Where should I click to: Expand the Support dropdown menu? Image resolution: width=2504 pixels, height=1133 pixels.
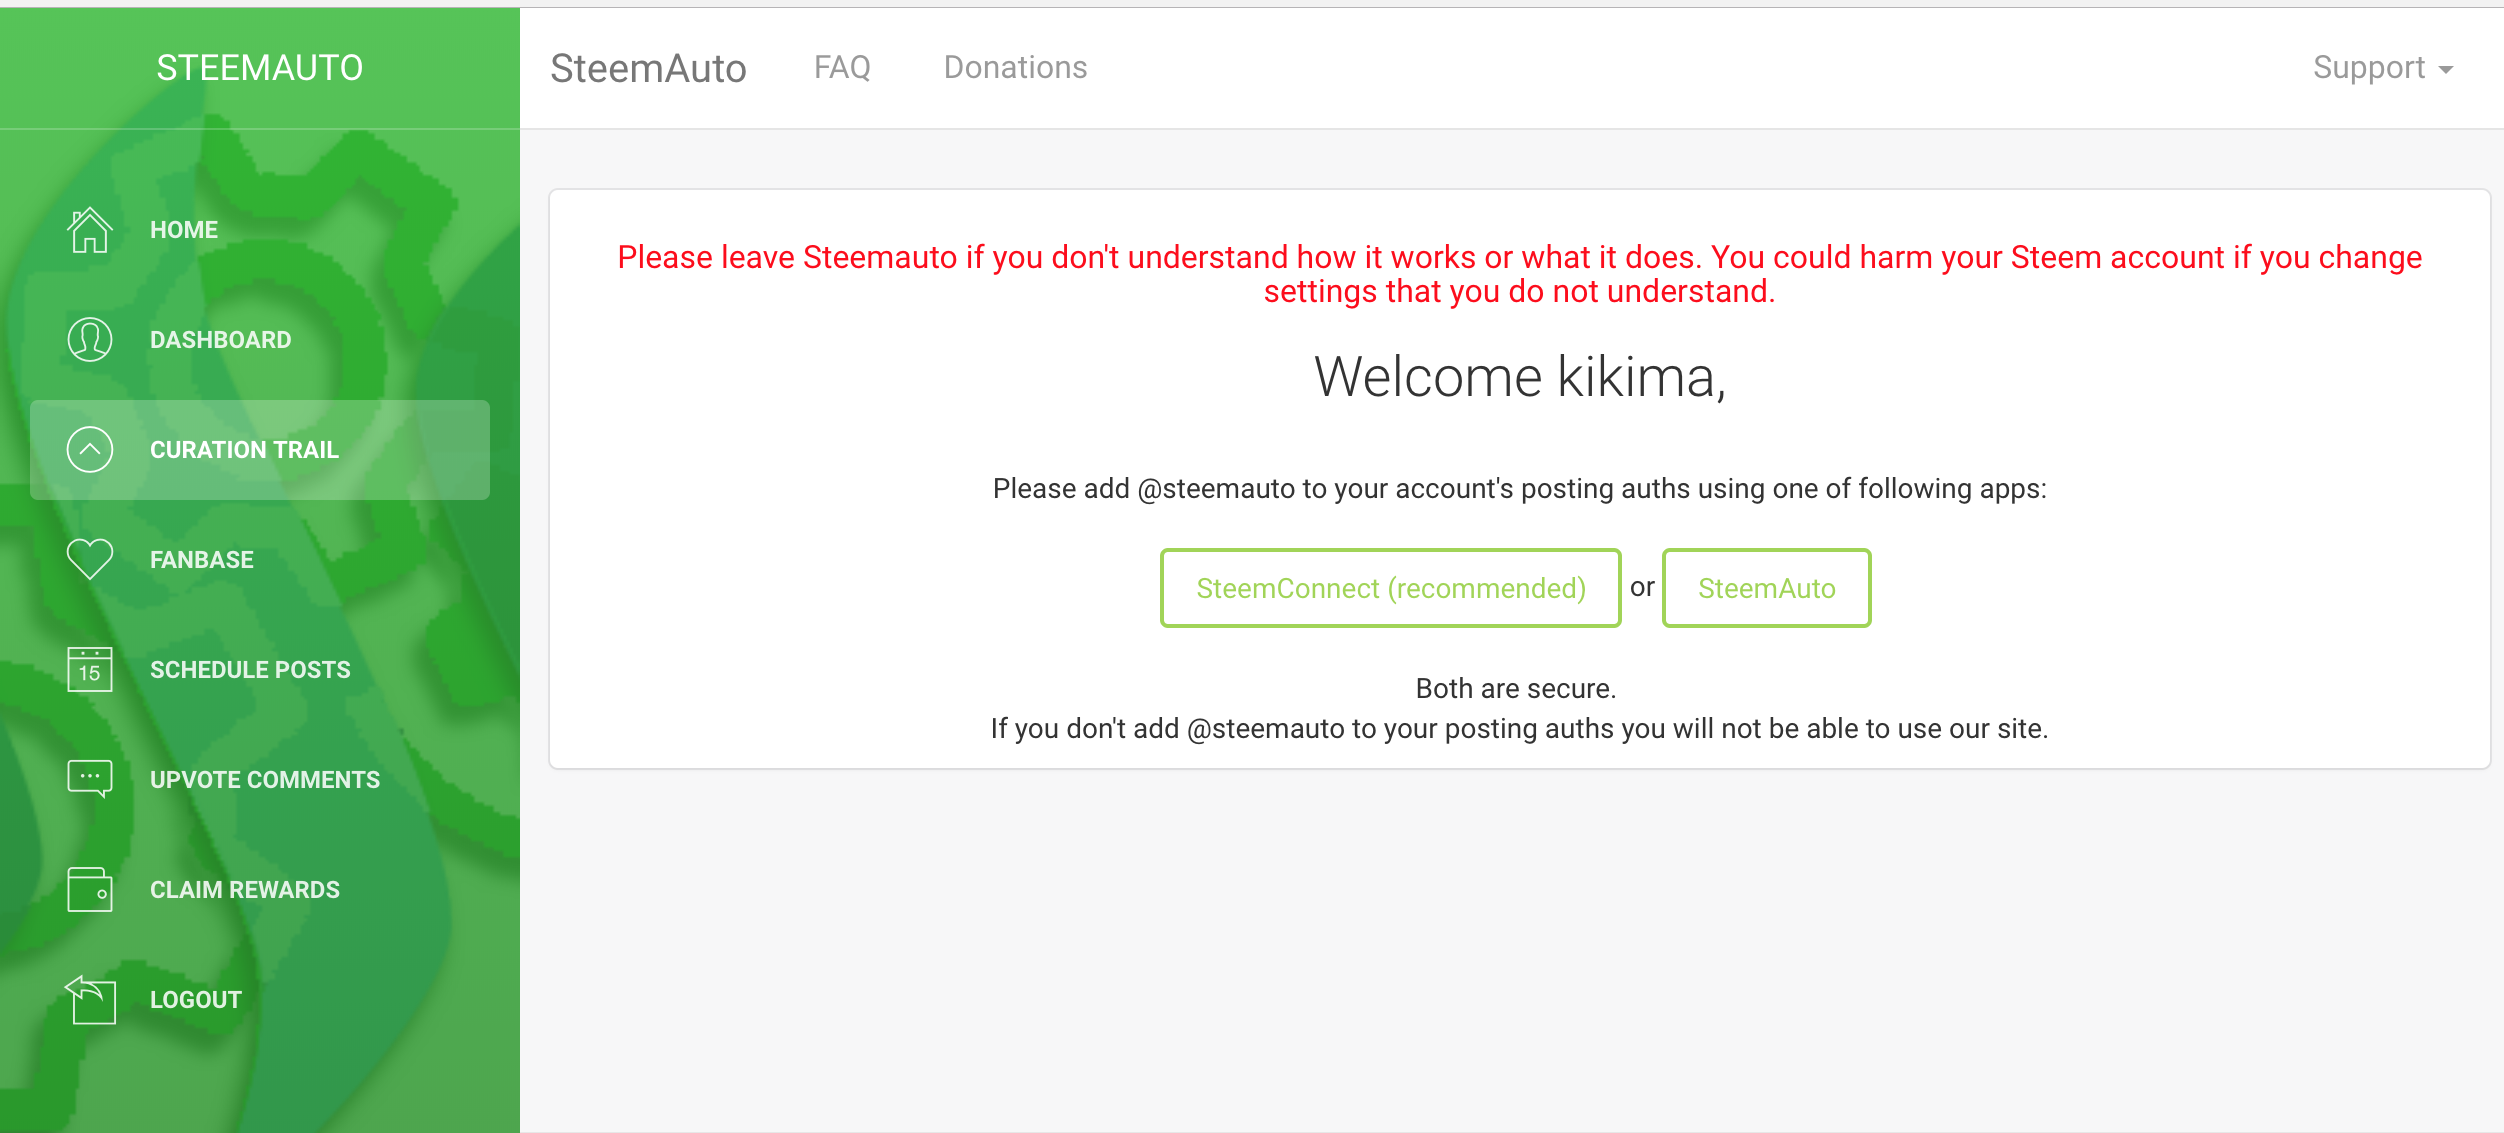(x=2369, y=68)
